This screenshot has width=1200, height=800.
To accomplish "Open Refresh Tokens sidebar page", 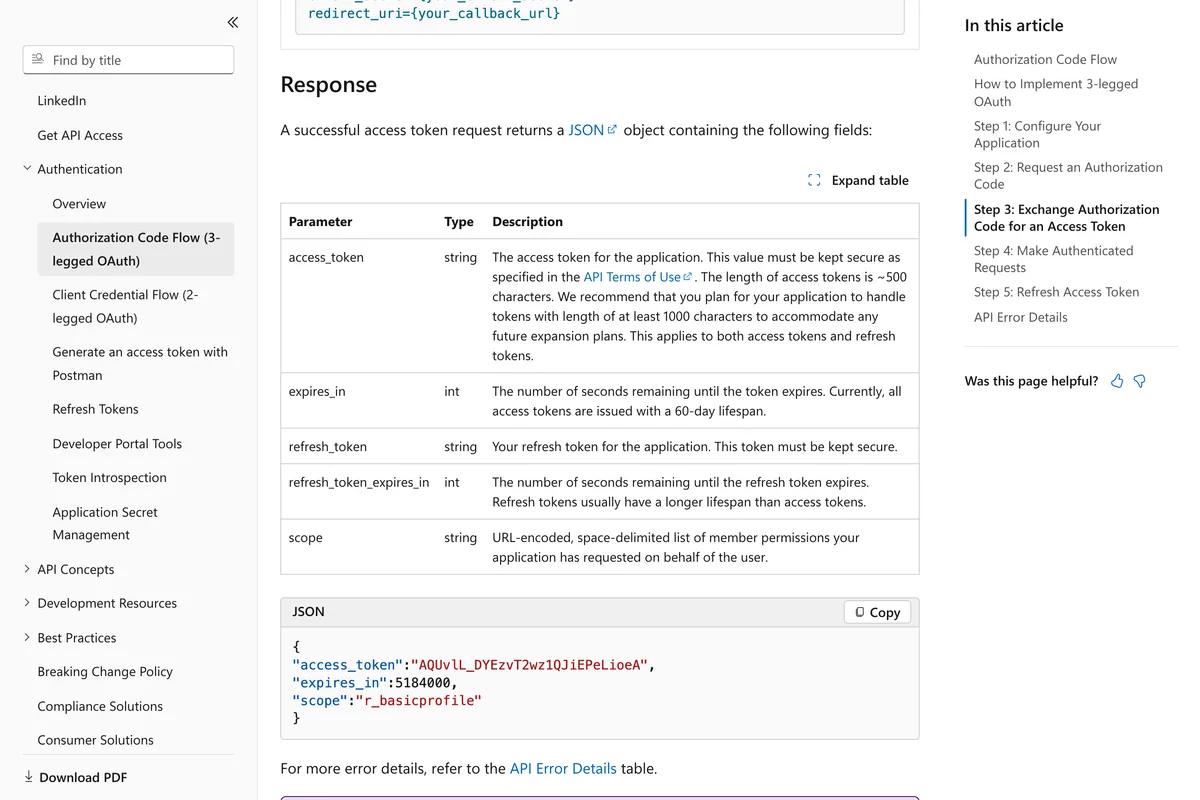I will pos(95,409).
